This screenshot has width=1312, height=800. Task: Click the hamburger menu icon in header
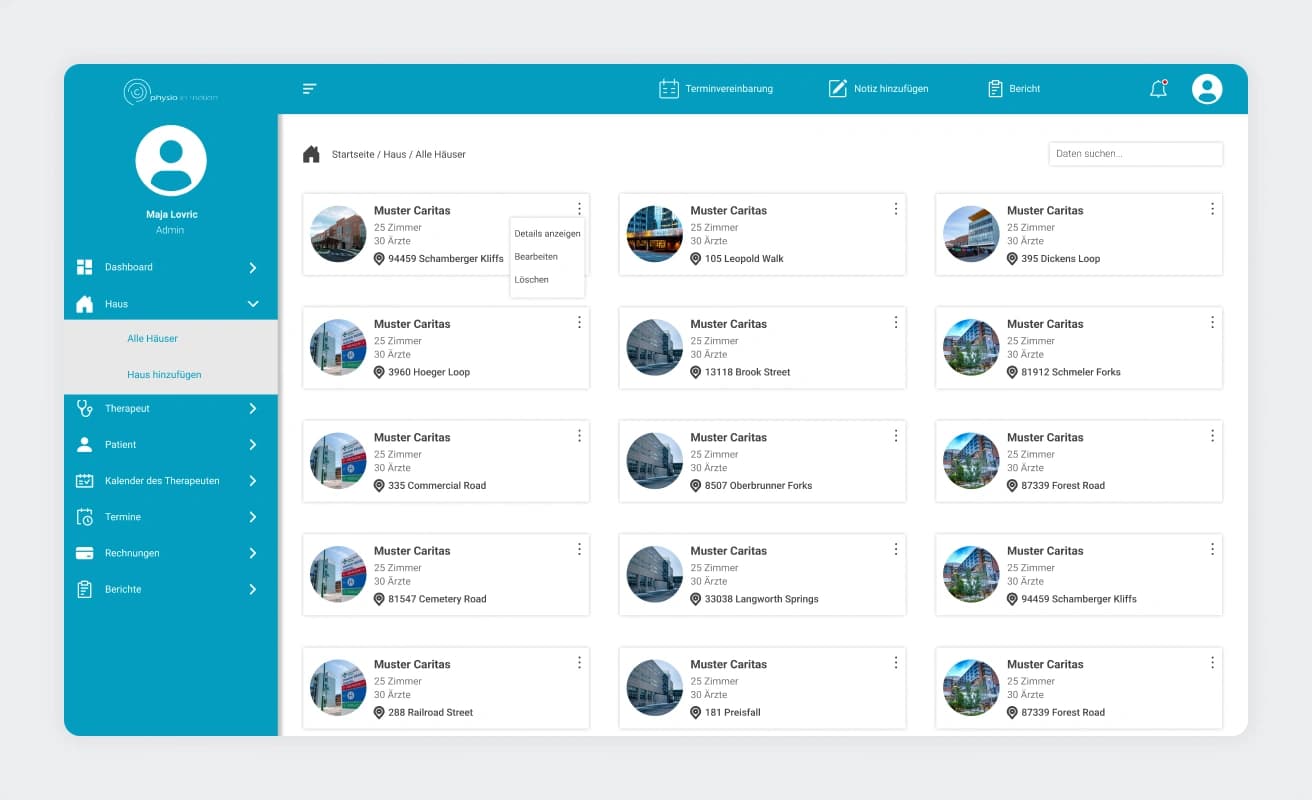pos(309,89)
